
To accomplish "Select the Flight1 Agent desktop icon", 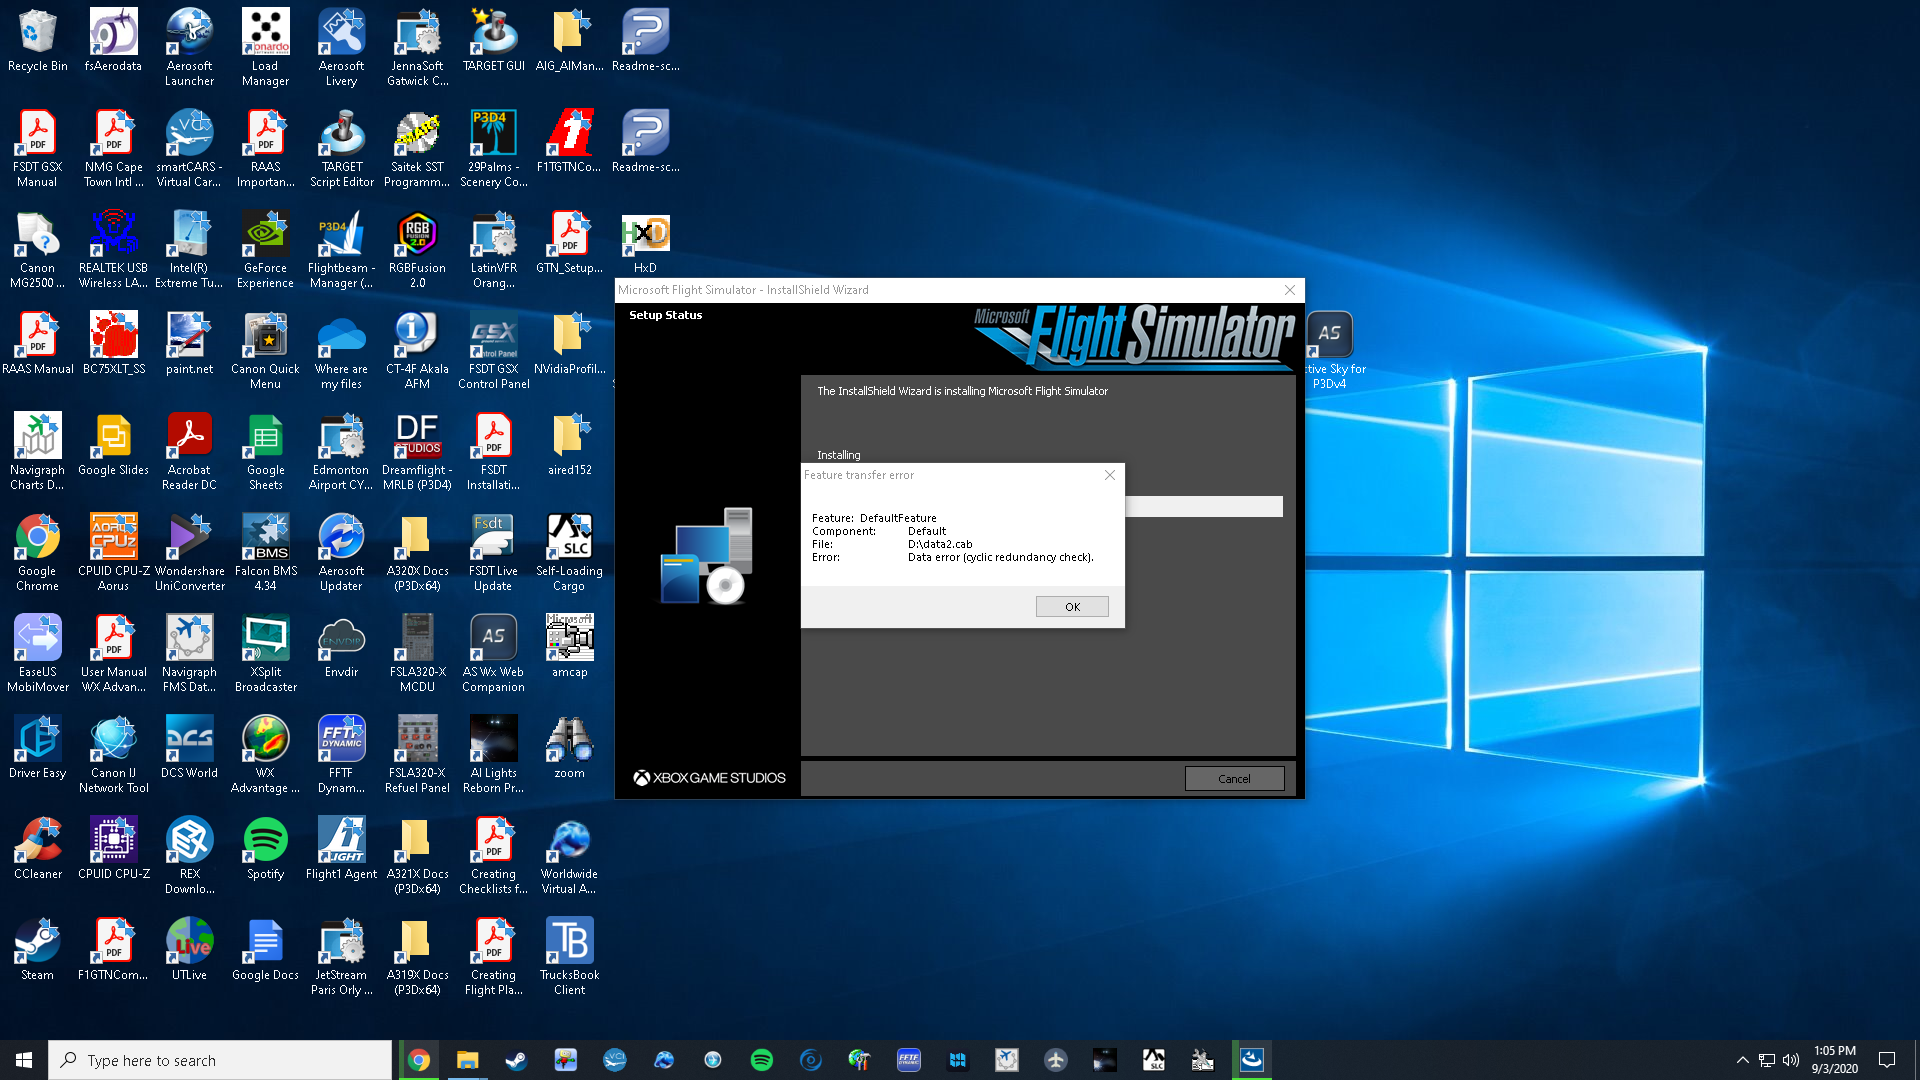I will (x=342, y=849).
